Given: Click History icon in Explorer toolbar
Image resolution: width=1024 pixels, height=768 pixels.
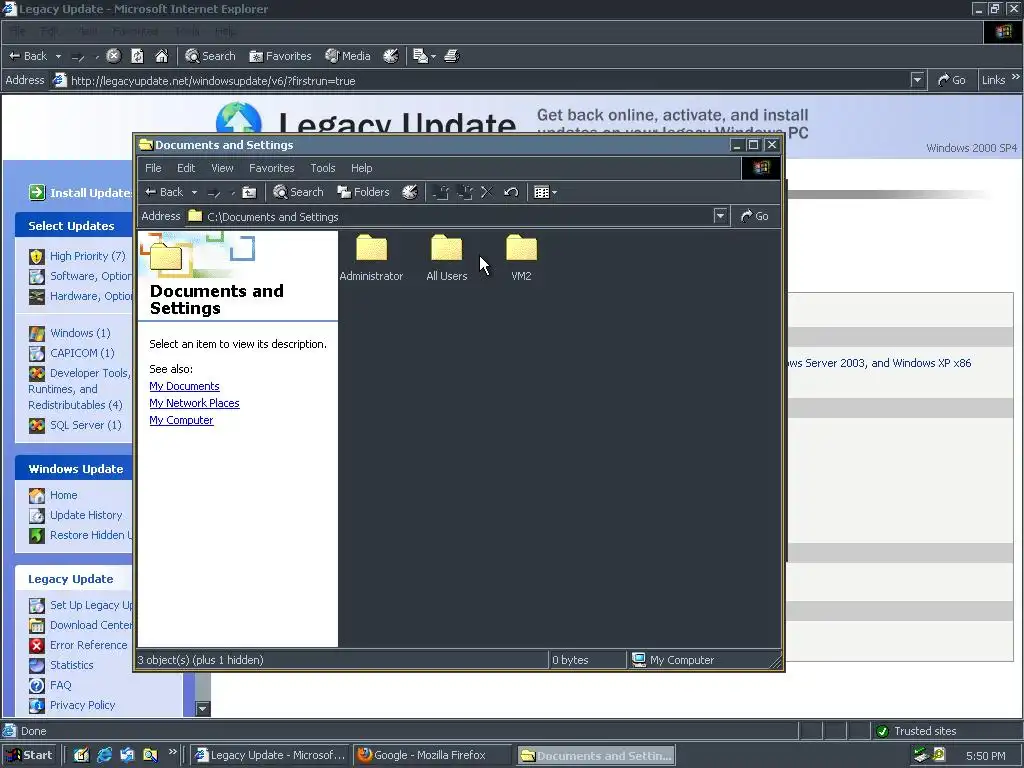Looking at the screenshot, I should tap(409, 192).
